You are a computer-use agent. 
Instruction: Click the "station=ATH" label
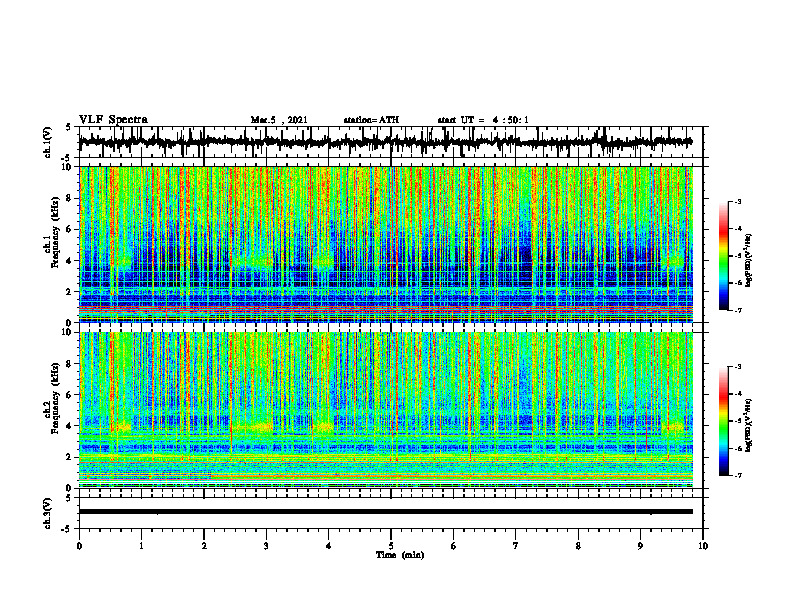point(371,120)
